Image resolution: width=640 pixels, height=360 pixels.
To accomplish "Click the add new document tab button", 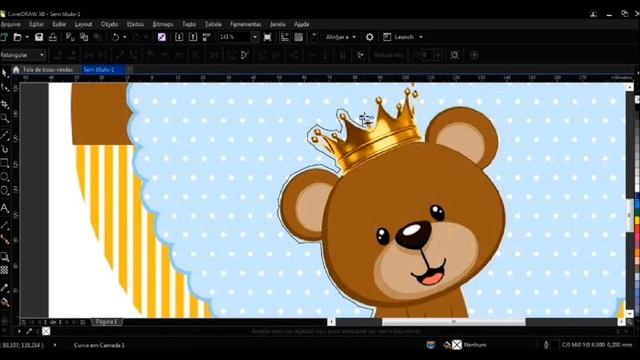I will pos(129,70).
